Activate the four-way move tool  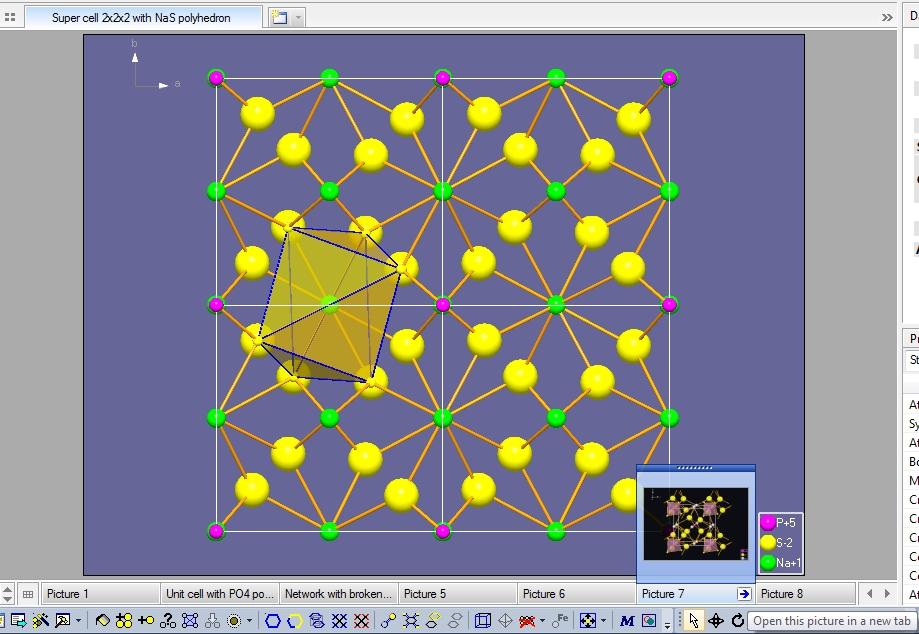pyautogui.click(x=716, y=621)
